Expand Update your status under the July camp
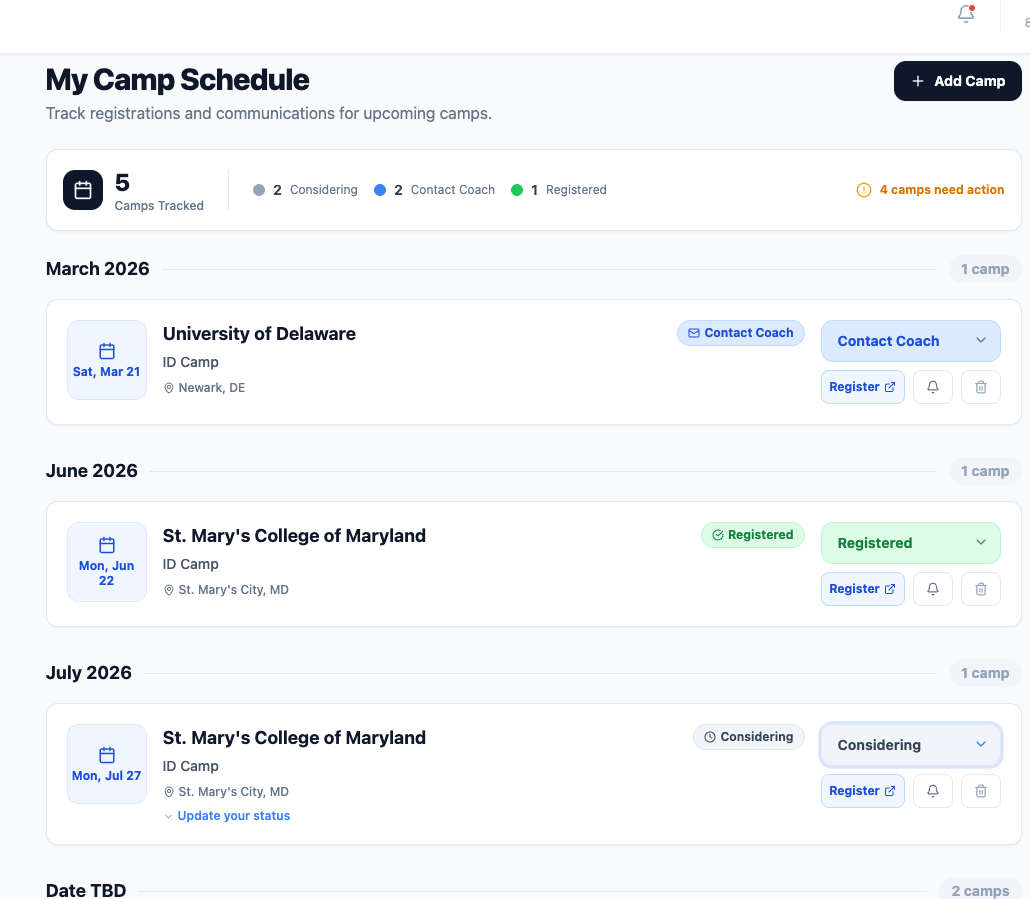The height and width of the screenshot is (899, 1030). click(227, 815)
